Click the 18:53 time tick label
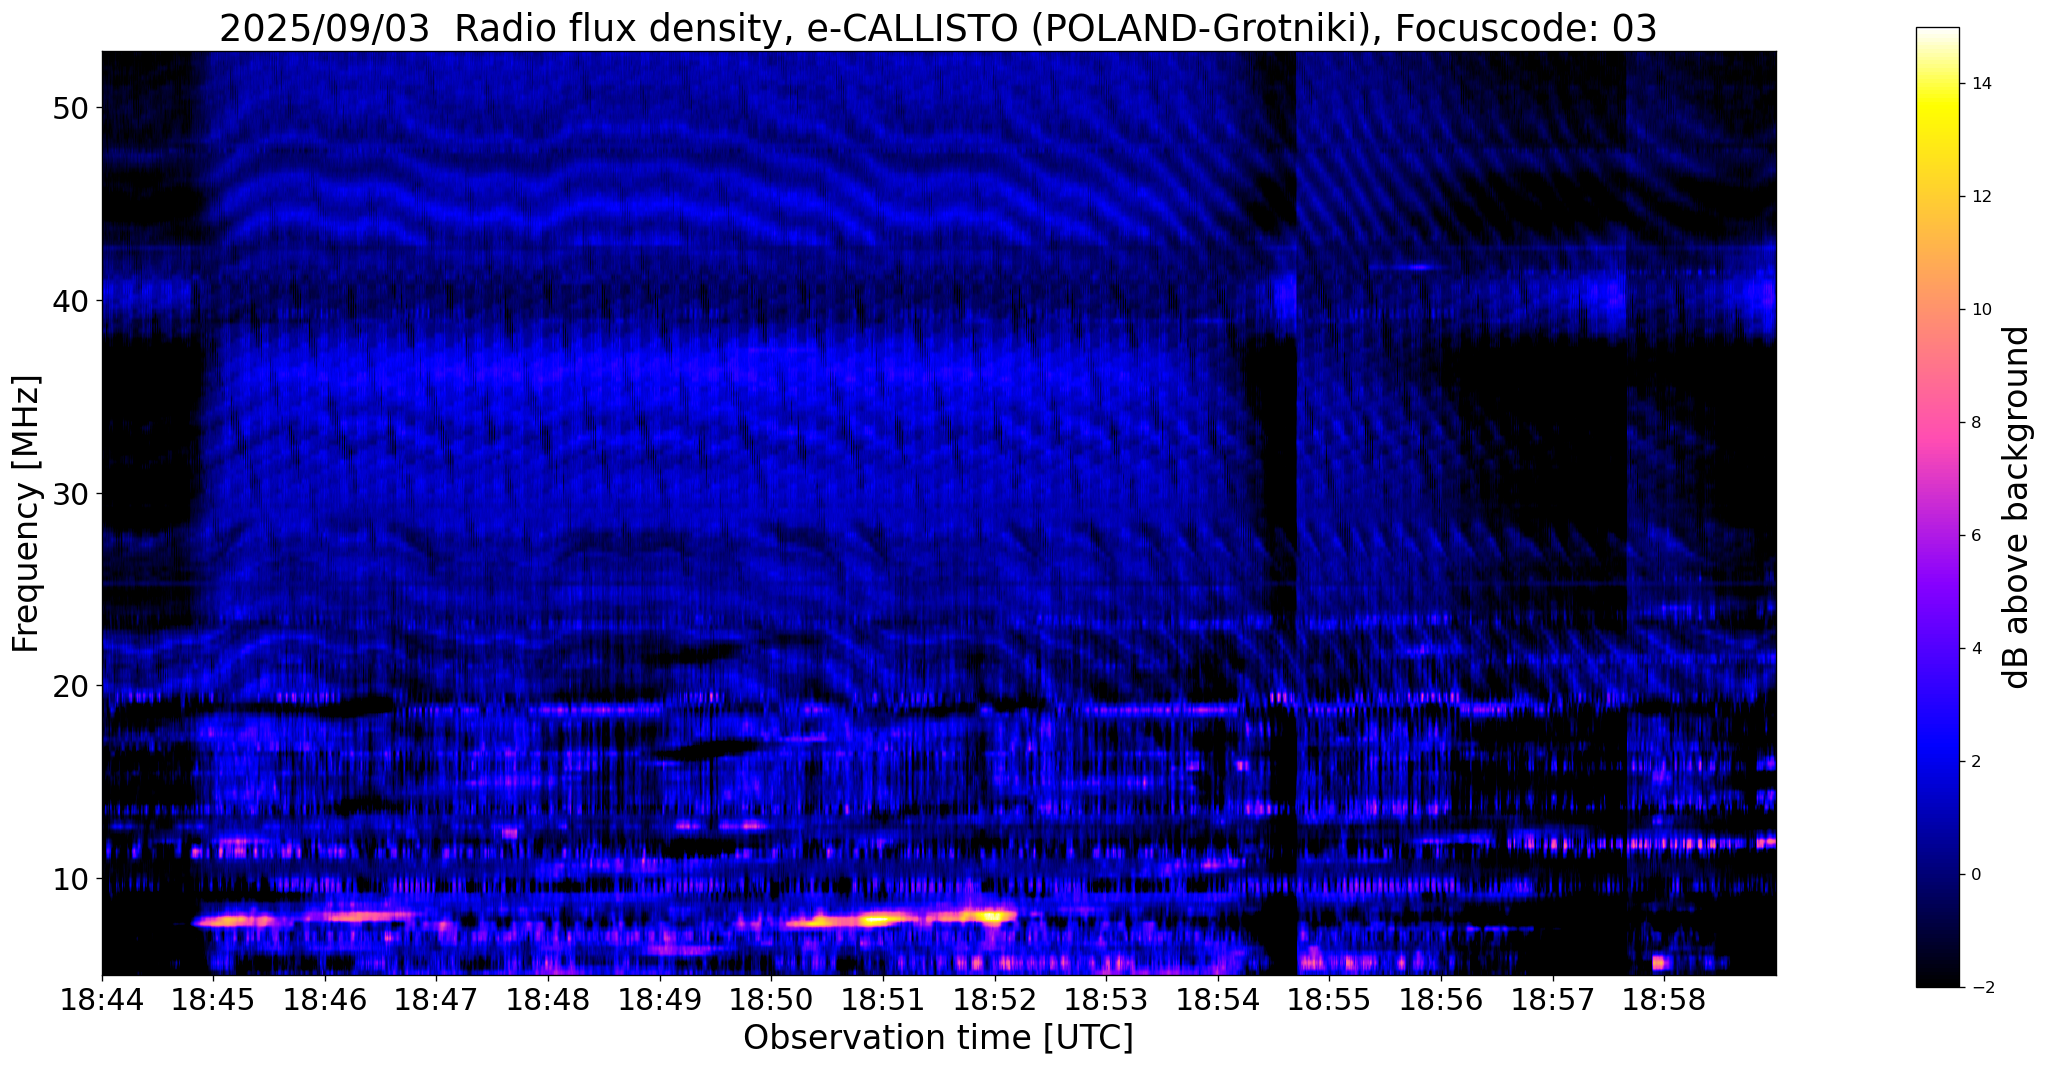 click(x=1106, y=1002)
